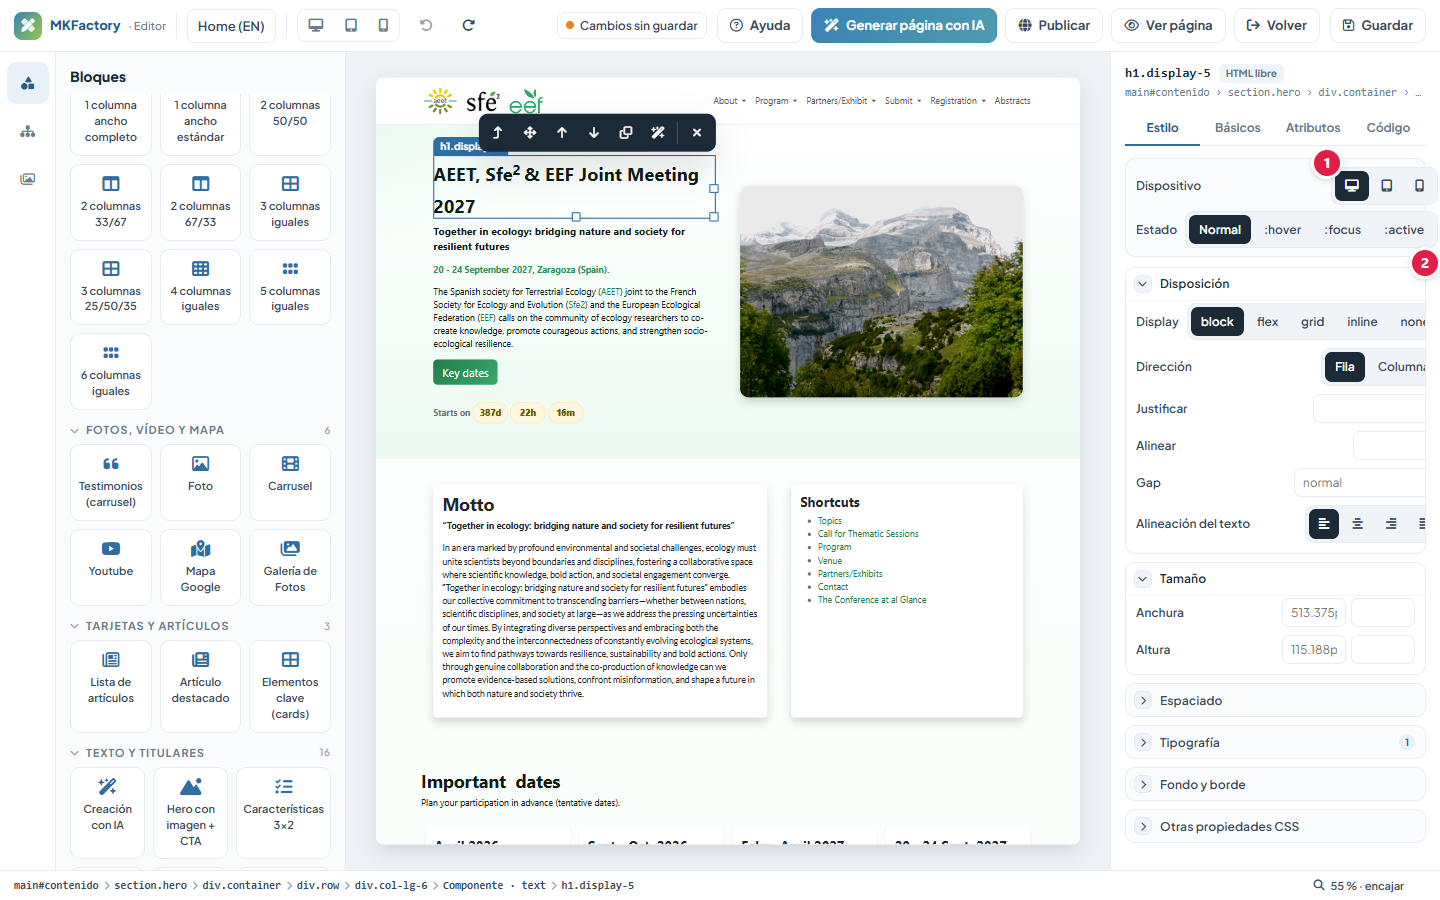
Task: Choose tablet in the Dispositivo row
Action: click(x=1386, y=185)
